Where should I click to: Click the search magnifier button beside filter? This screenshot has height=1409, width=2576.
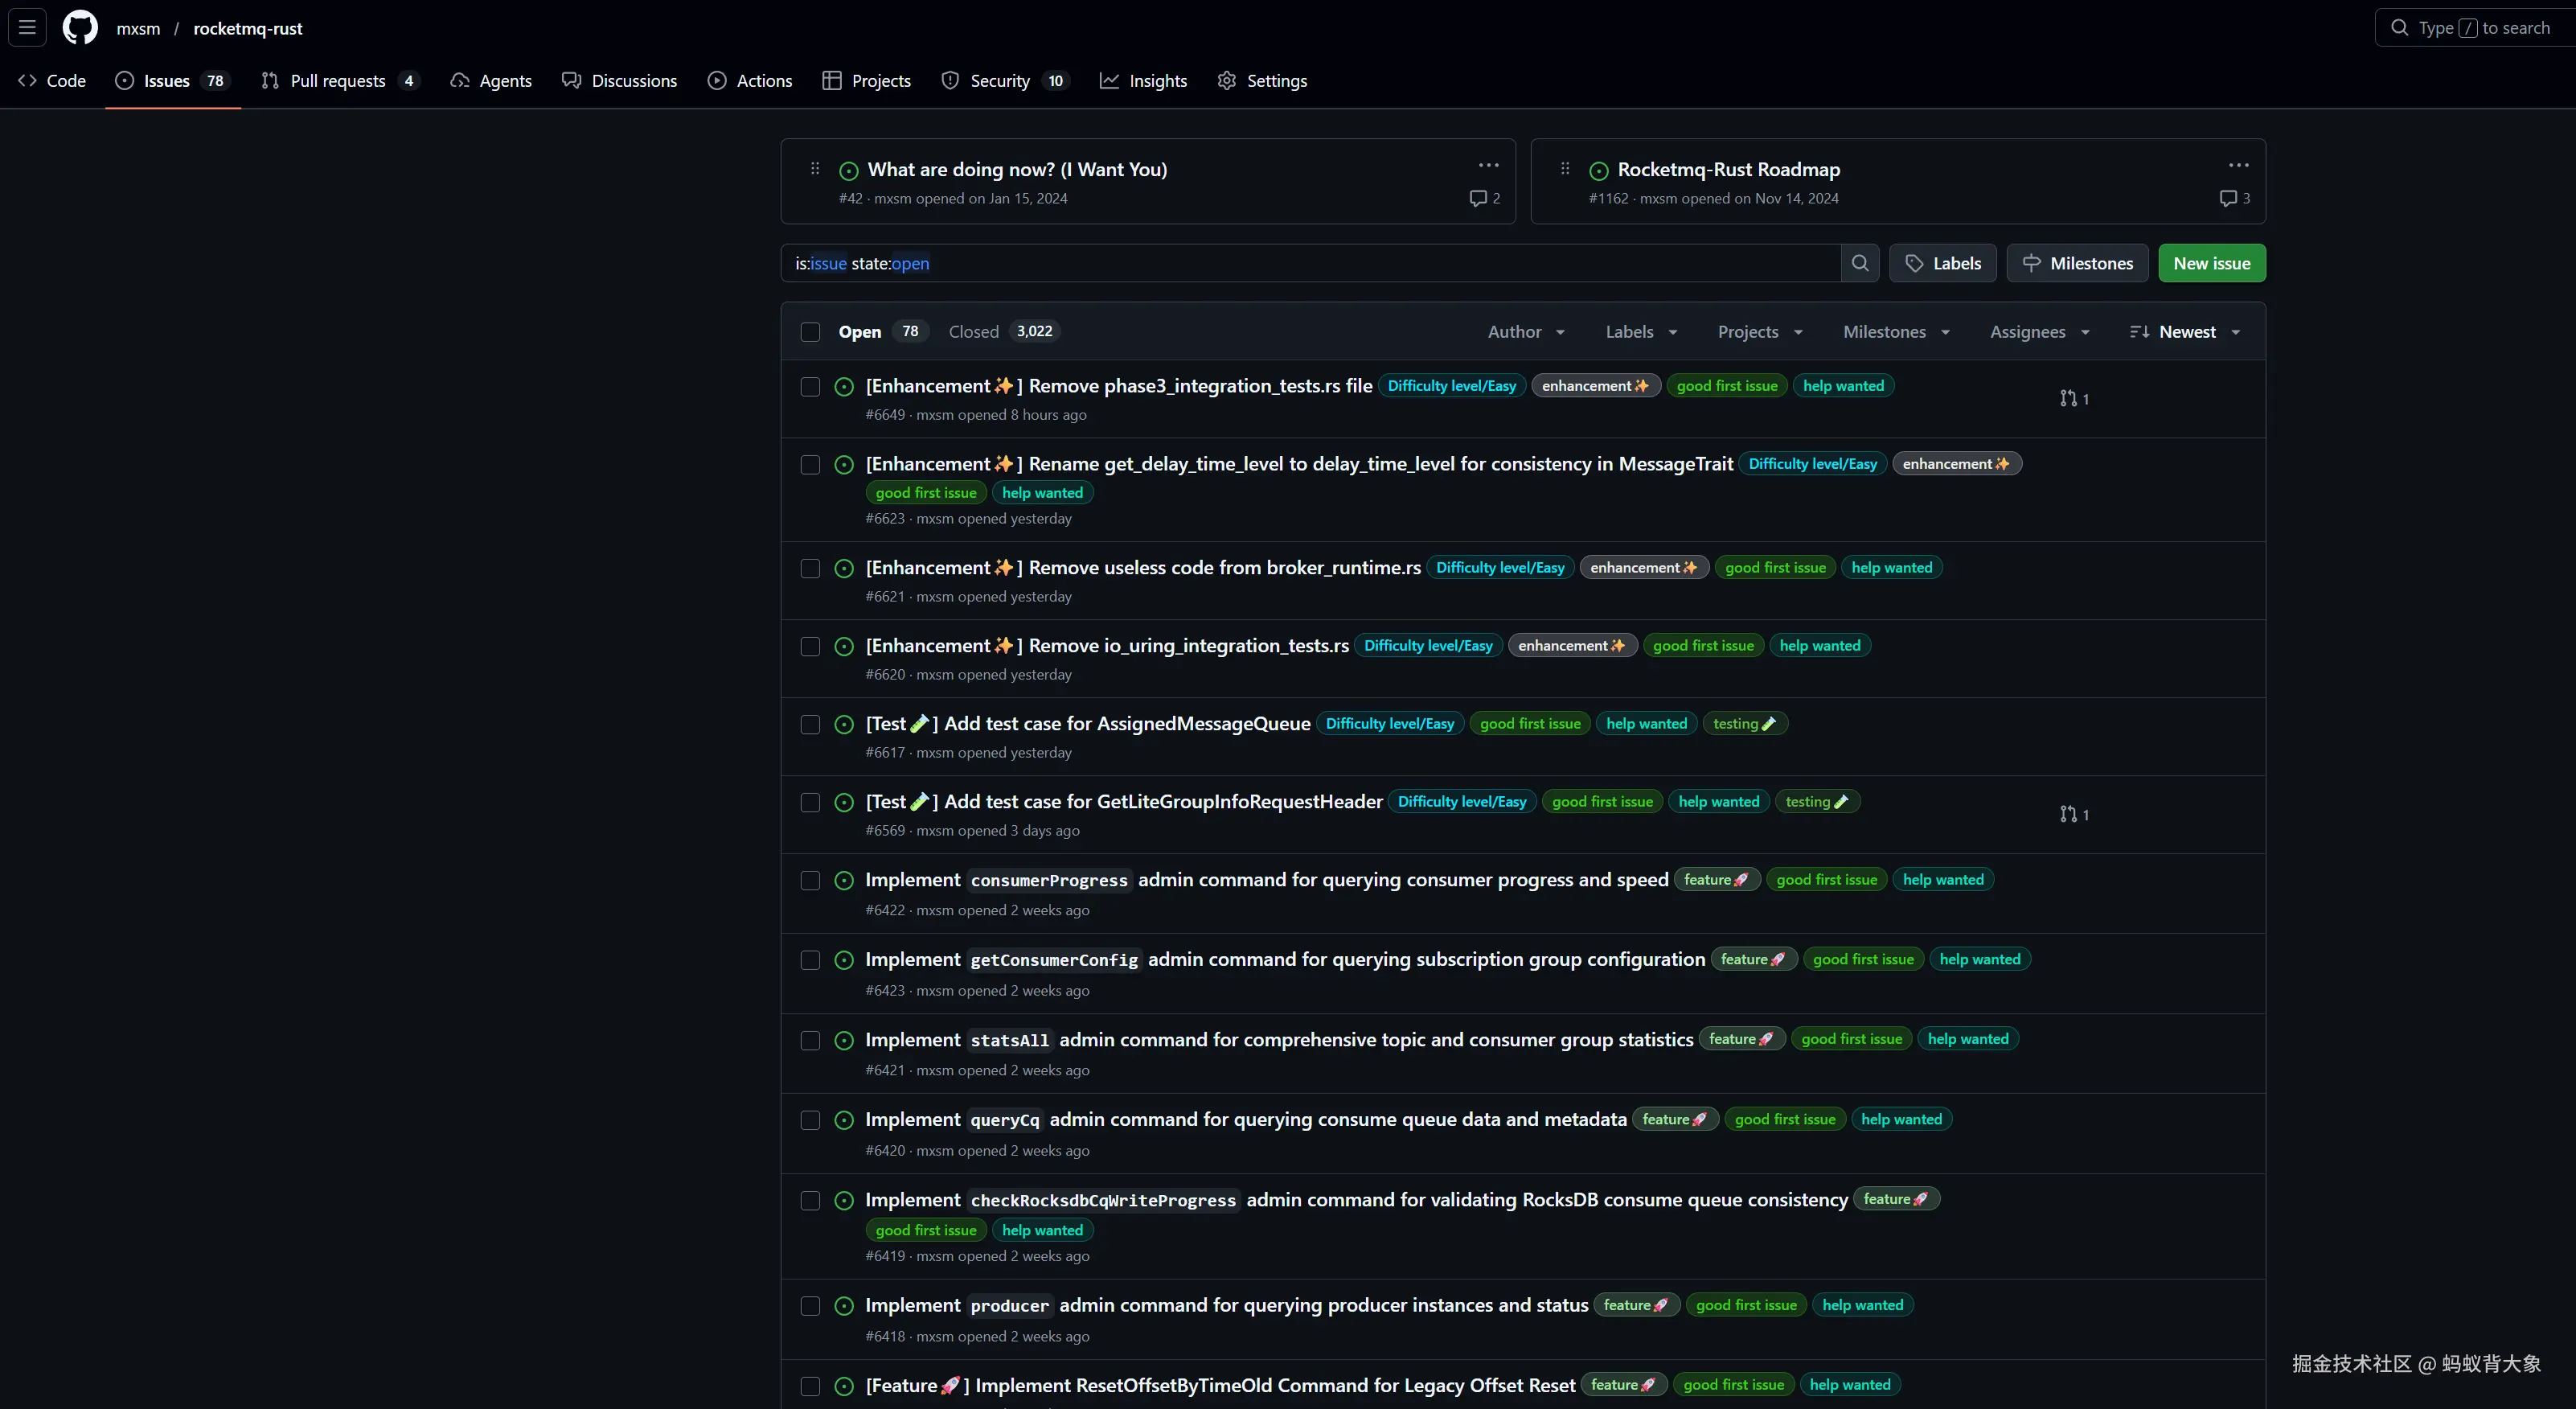[x=1859, y=263]
